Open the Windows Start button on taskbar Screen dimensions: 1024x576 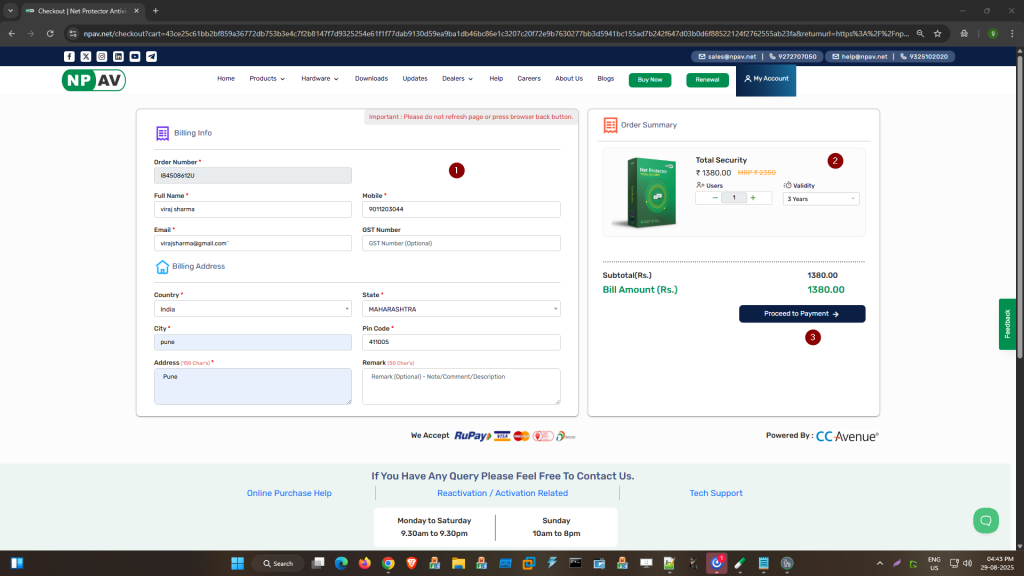pos(240,563)
